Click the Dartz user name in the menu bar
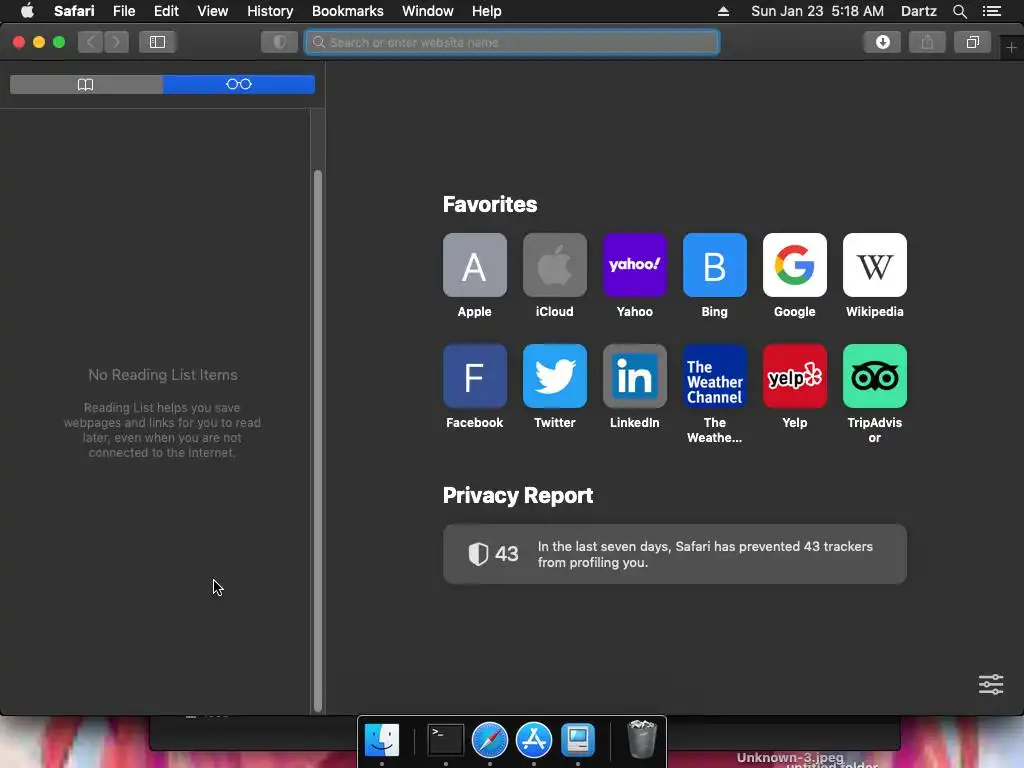 [x=919, y=11]
